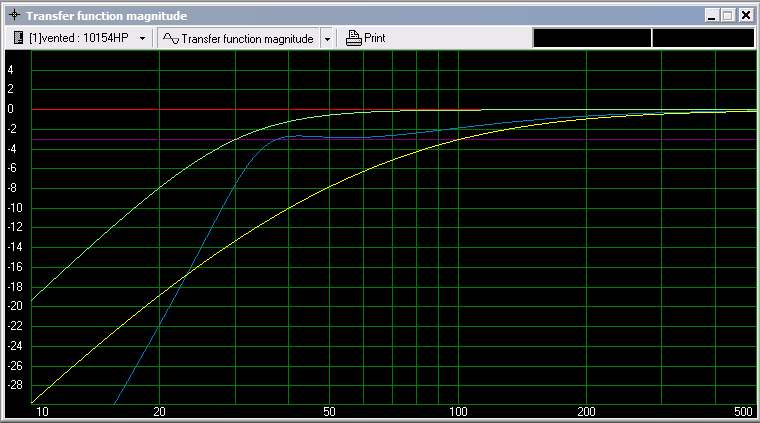
Task: Expand the graph type dropdown arrow
Action: [327, 39]
